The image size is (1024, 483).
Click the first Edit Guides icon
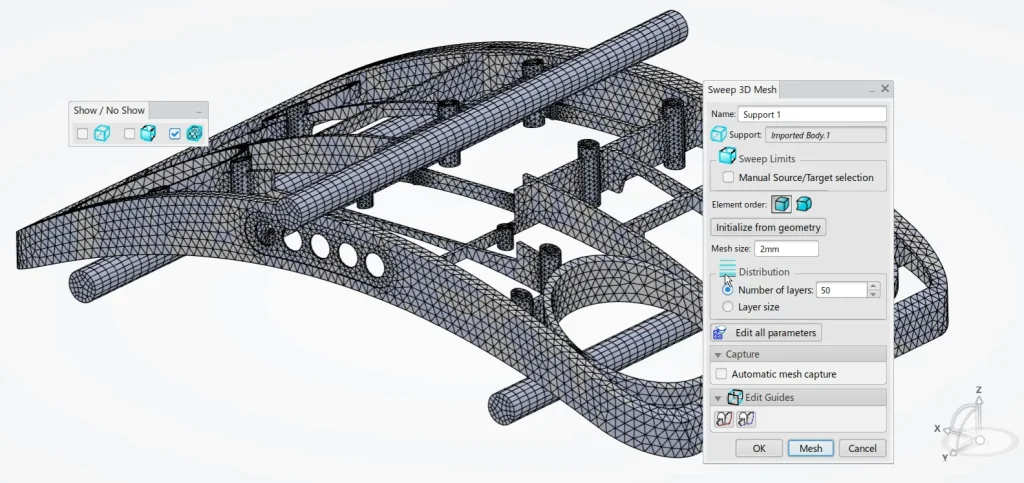tap(723, 419)
